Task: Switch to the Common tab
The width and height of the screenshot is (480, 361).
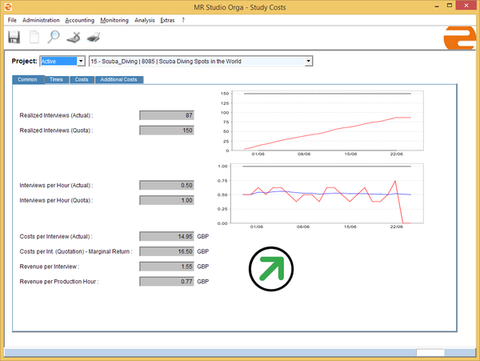Action: pos(28,79)
